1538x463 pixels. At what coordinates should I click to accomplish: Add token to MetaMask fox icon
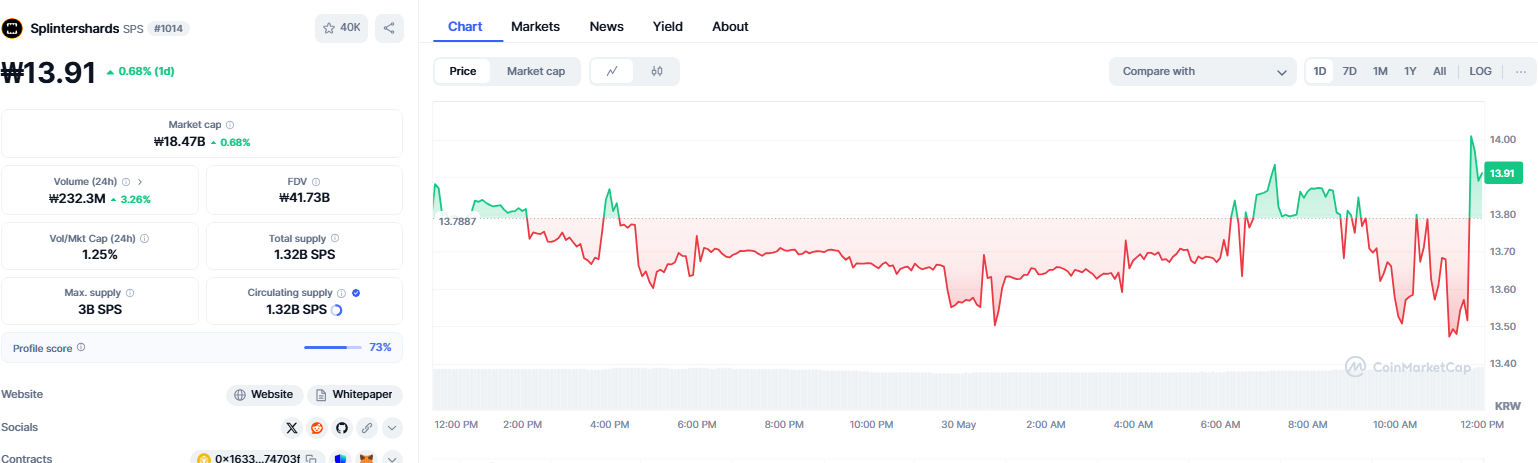click(x=367, y=458)
